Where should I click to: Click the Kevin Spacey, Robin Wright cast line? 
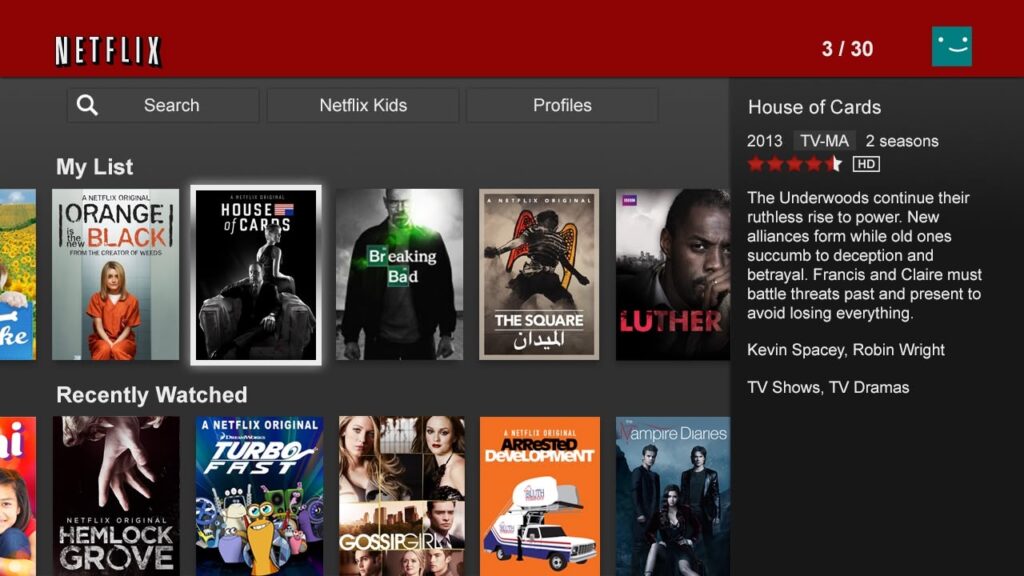tap(846, 350)
